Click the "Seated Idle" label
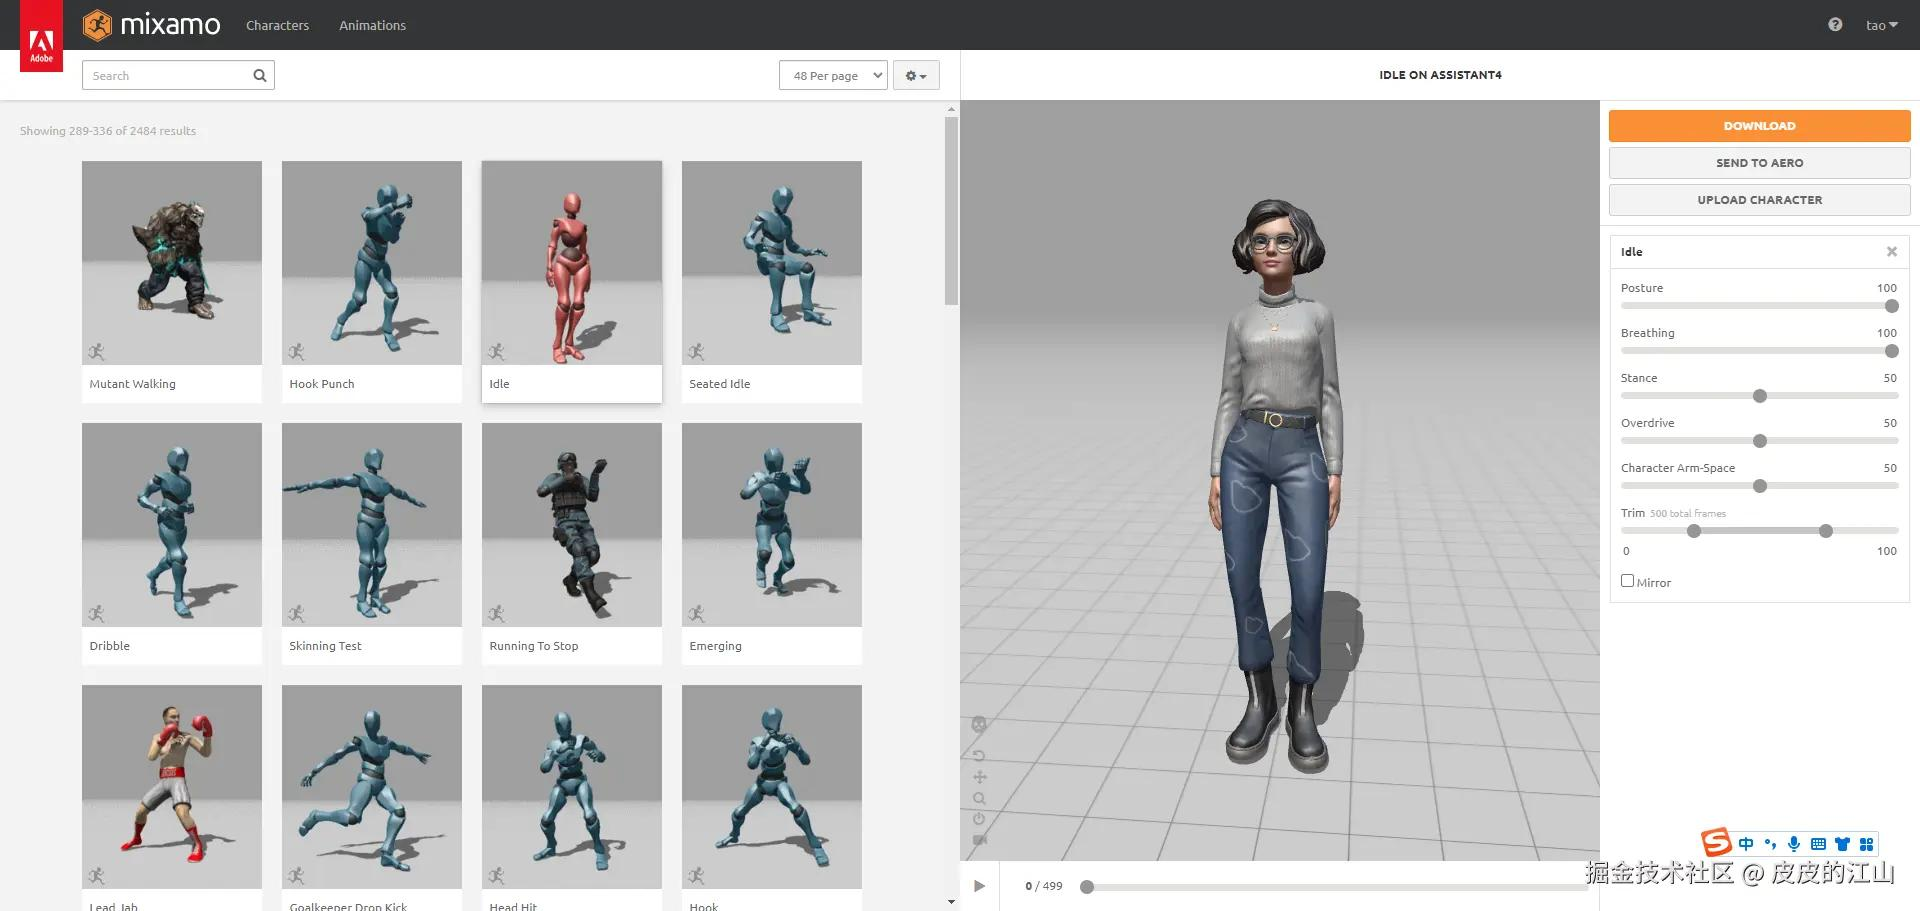 (719, 384)
